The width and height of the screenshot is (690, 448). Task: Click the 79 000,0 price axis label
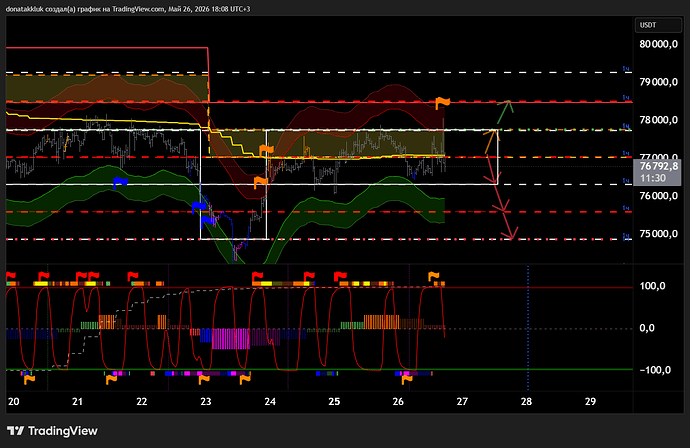coord(658,82)
